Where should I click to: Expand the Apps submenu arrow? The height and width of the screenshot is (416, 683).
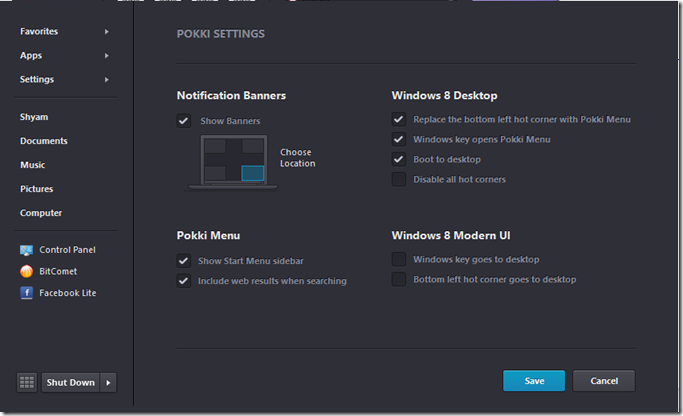coord(107,55)
